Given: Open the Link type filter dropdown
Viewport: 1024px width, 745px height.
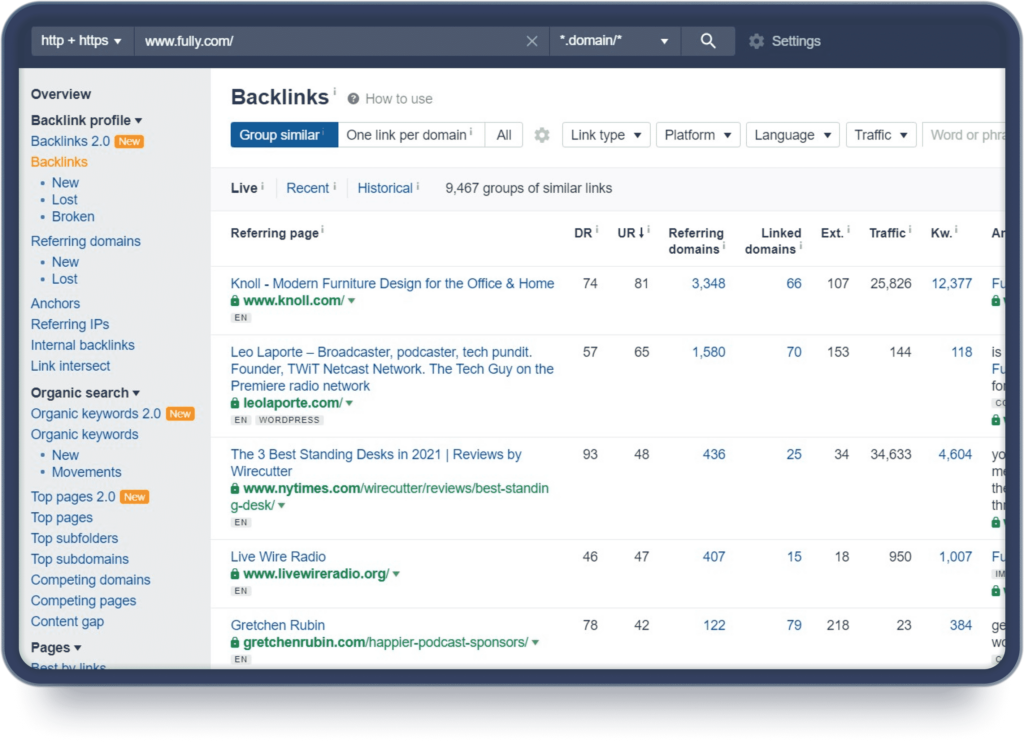Looking at the screenshot, I should coord(606,135).
